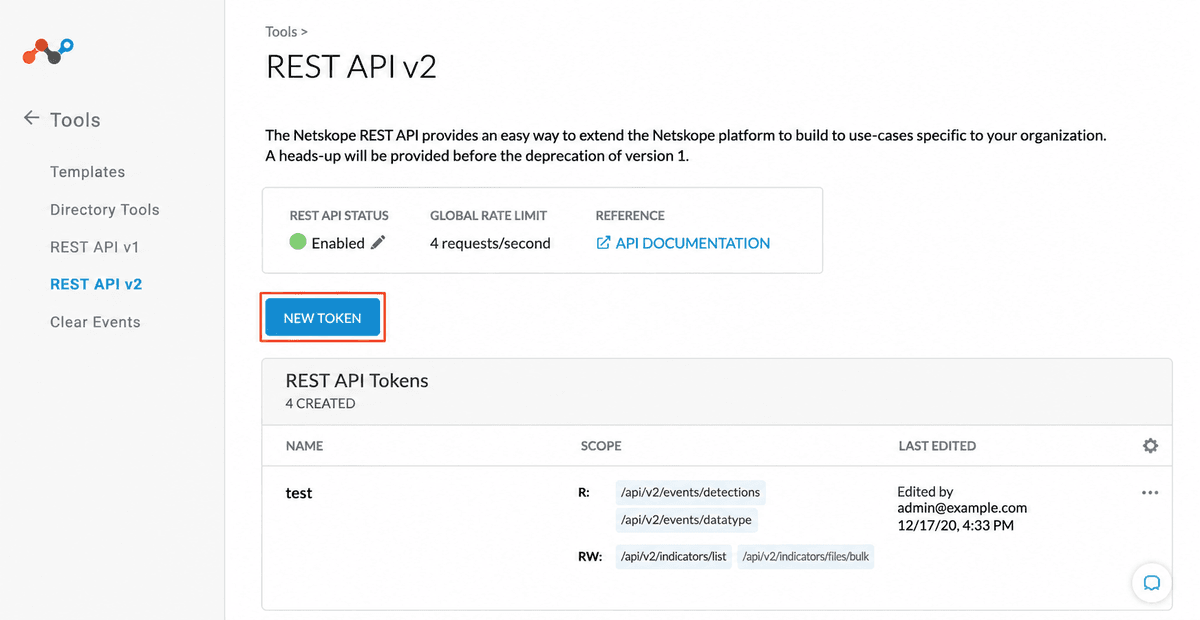
Task: Click the Tools heading in sidebar
Action: tap(75, 119)
